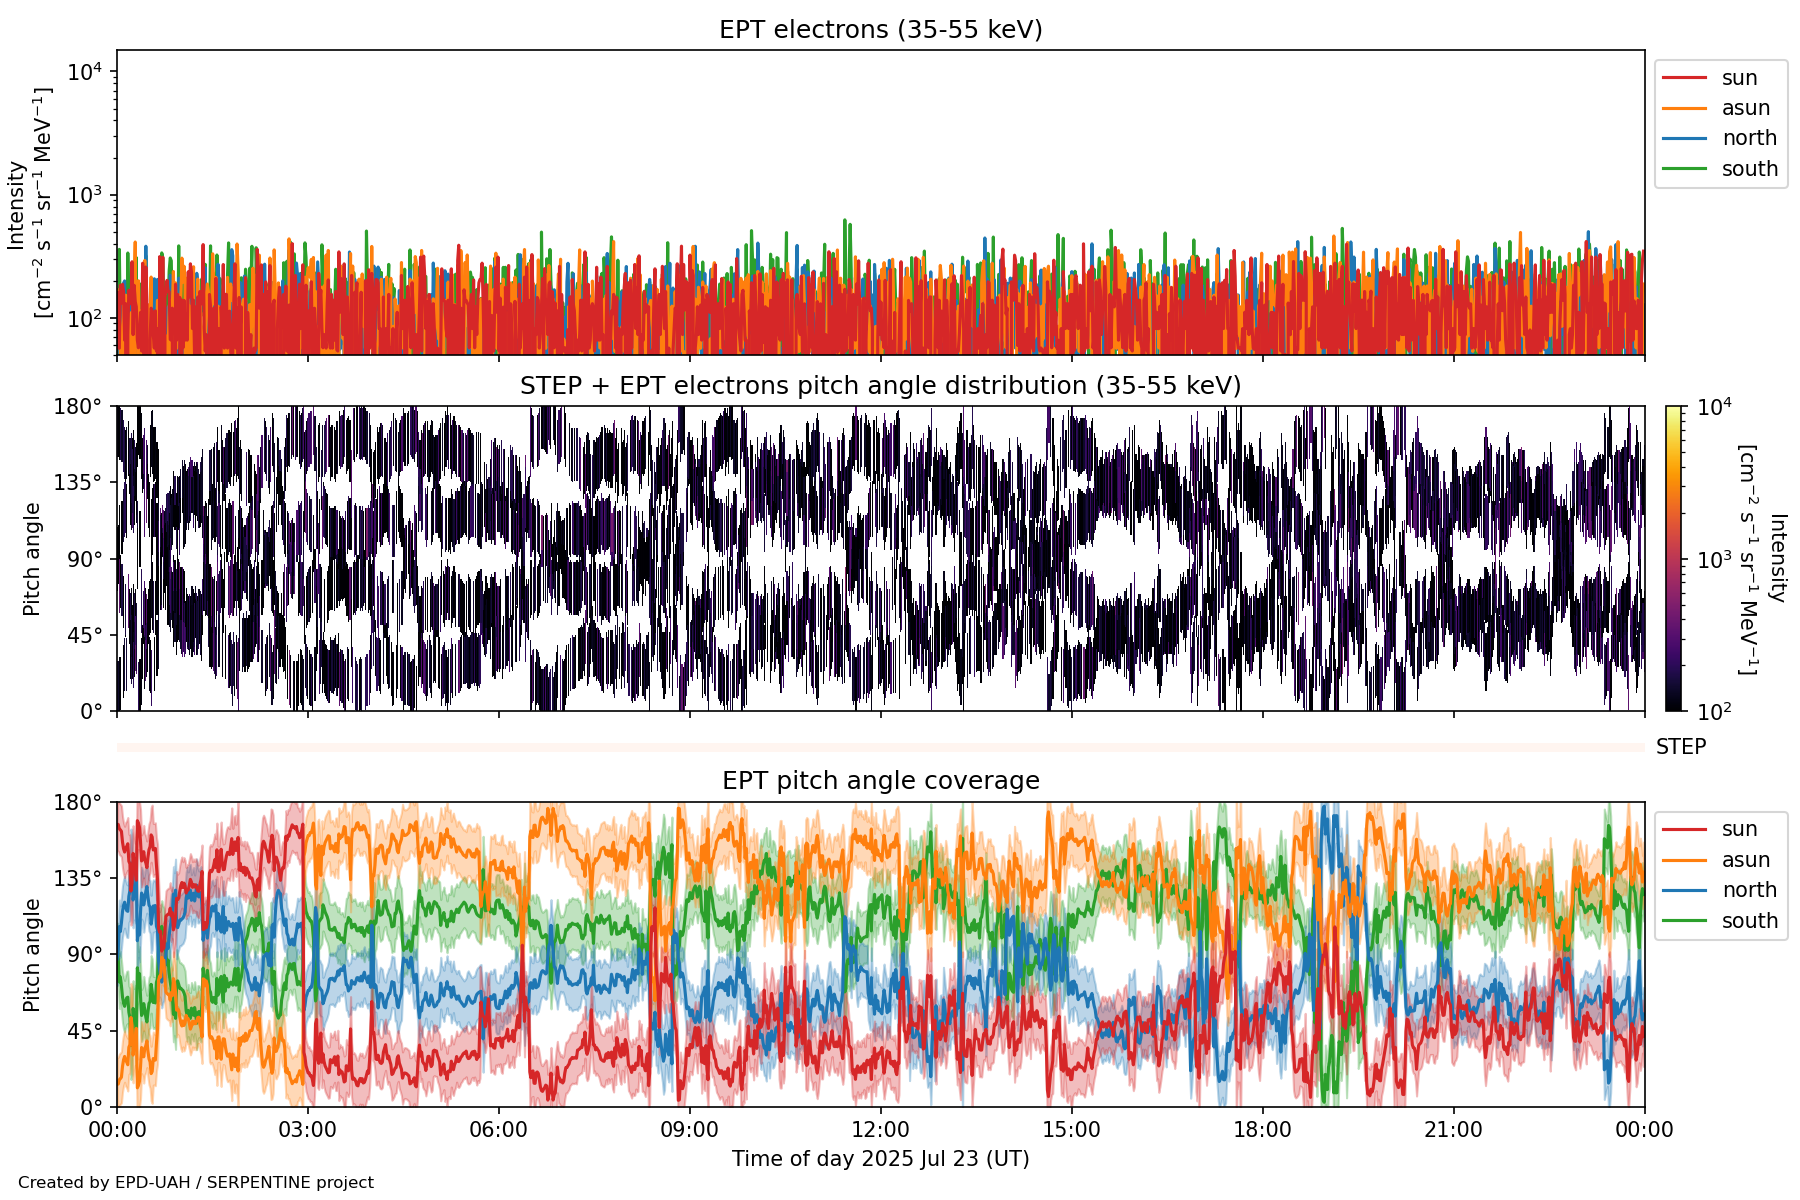Click the 21:00 tick label on time axis
Viewport: 1800px width, 1200px height.
coord(1453,1130)
